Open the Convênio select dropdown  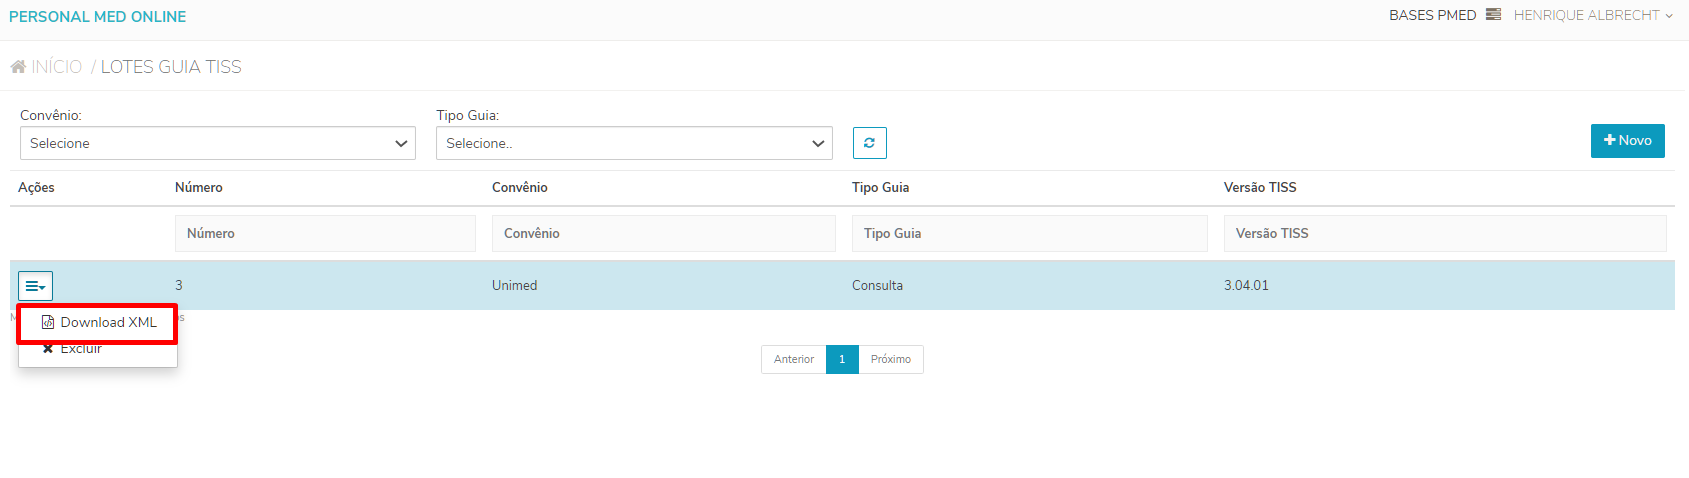click(218, 143)
